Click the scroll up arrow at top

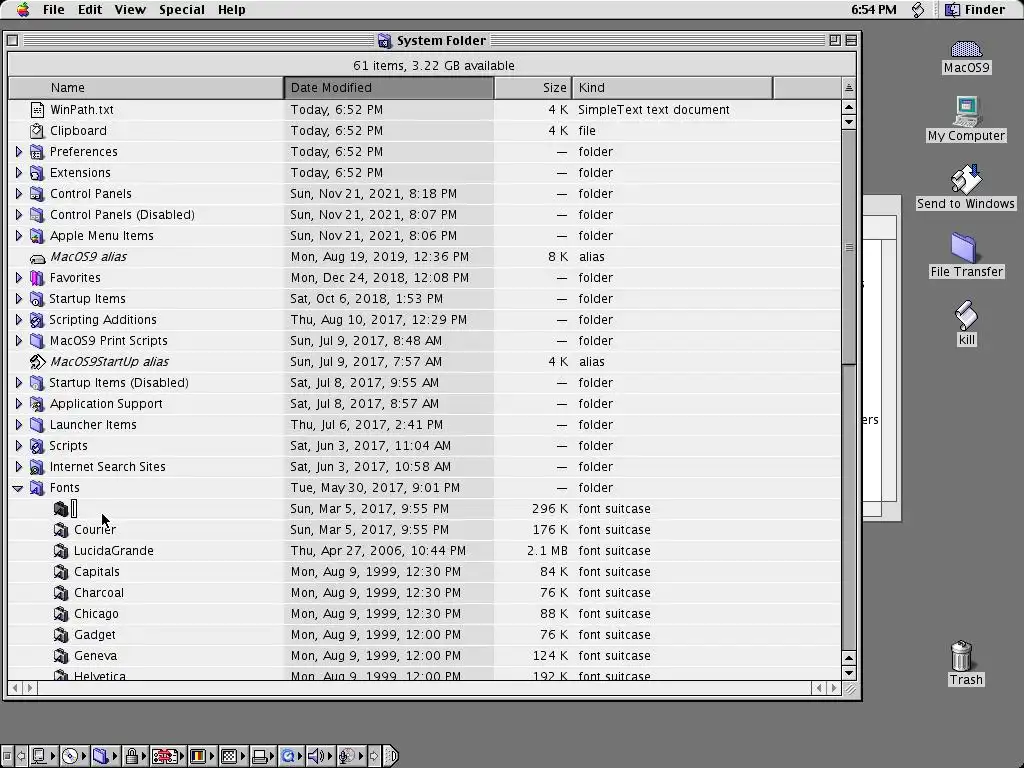click(848, 107)
